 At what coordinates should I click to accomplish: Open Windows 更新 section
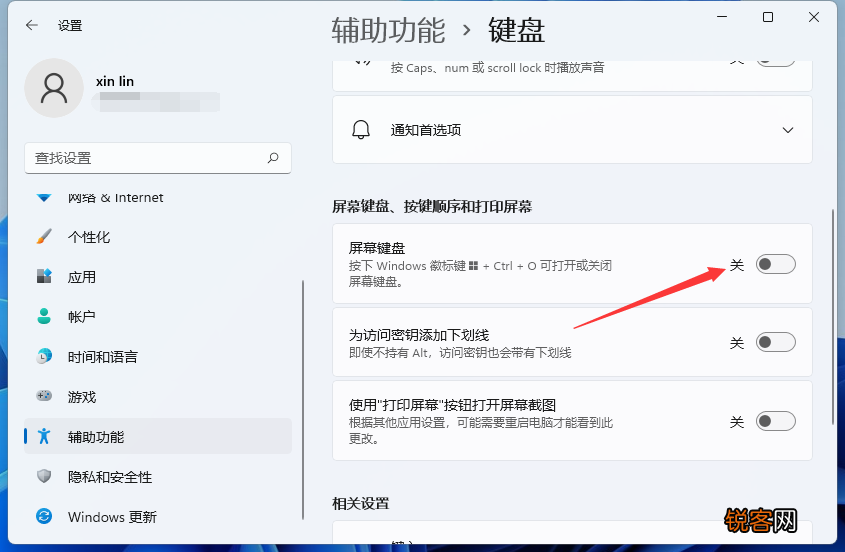tap(158, 516)
